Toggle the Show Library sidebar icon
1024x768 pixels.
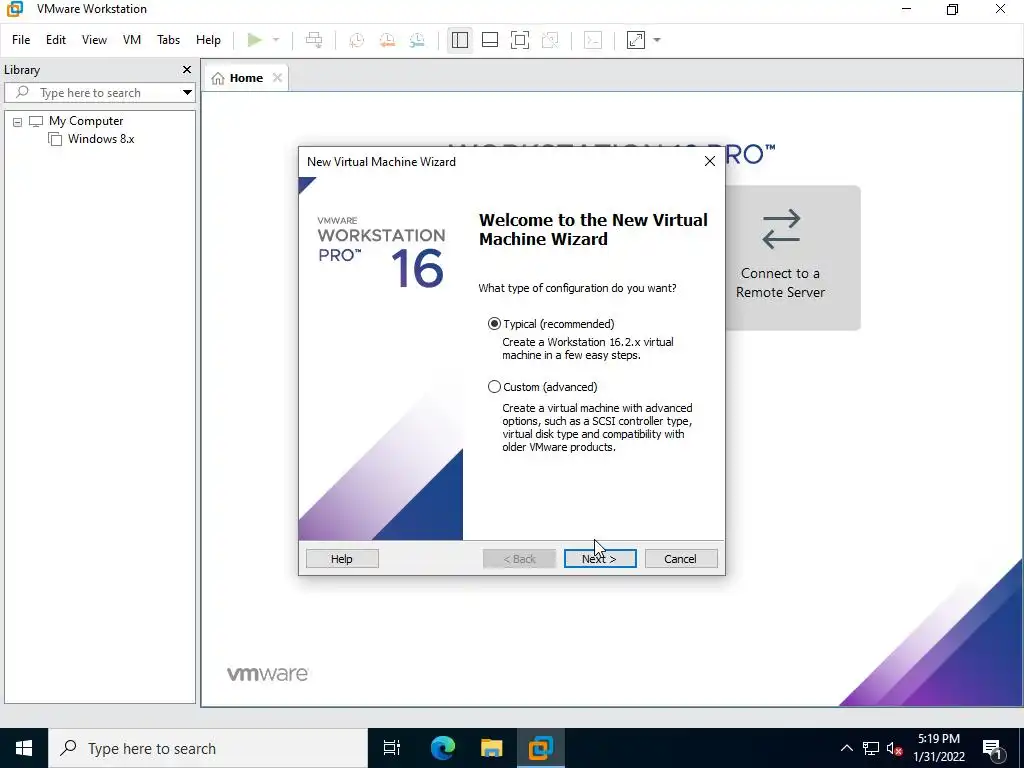pos(460,40)
